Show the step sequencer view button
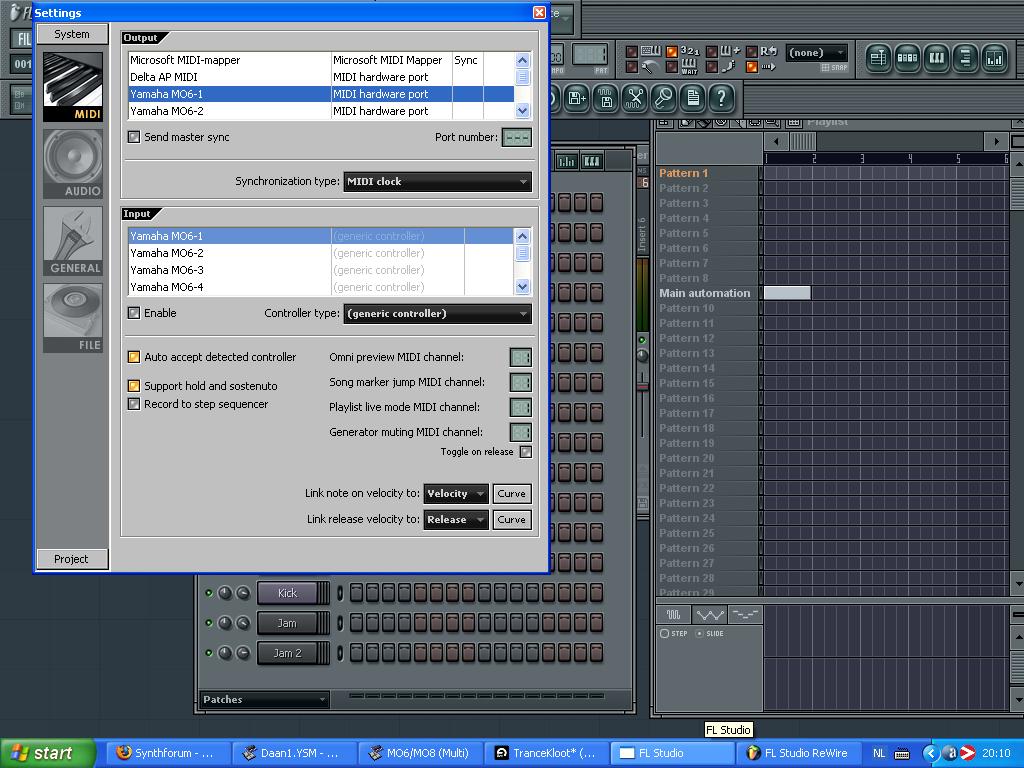 click(907, 59)
